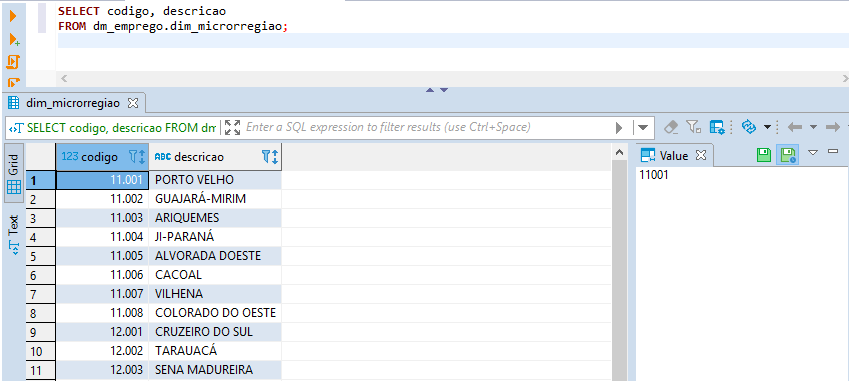Open the filter history dropdown arrow
Image resolution: width=849 pixels, height=381 pixels.
tap(643, 128)
